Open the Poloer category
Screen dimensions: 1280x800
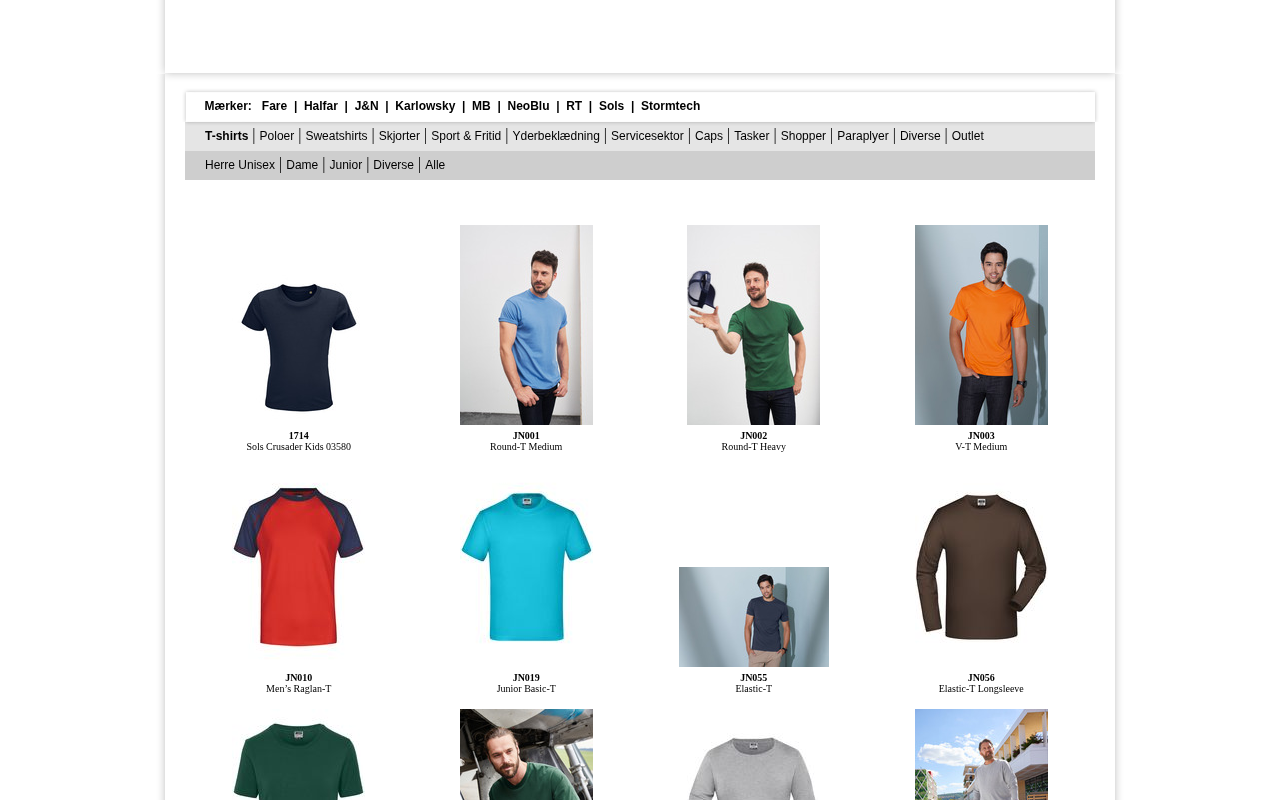(x=277, y=136)
